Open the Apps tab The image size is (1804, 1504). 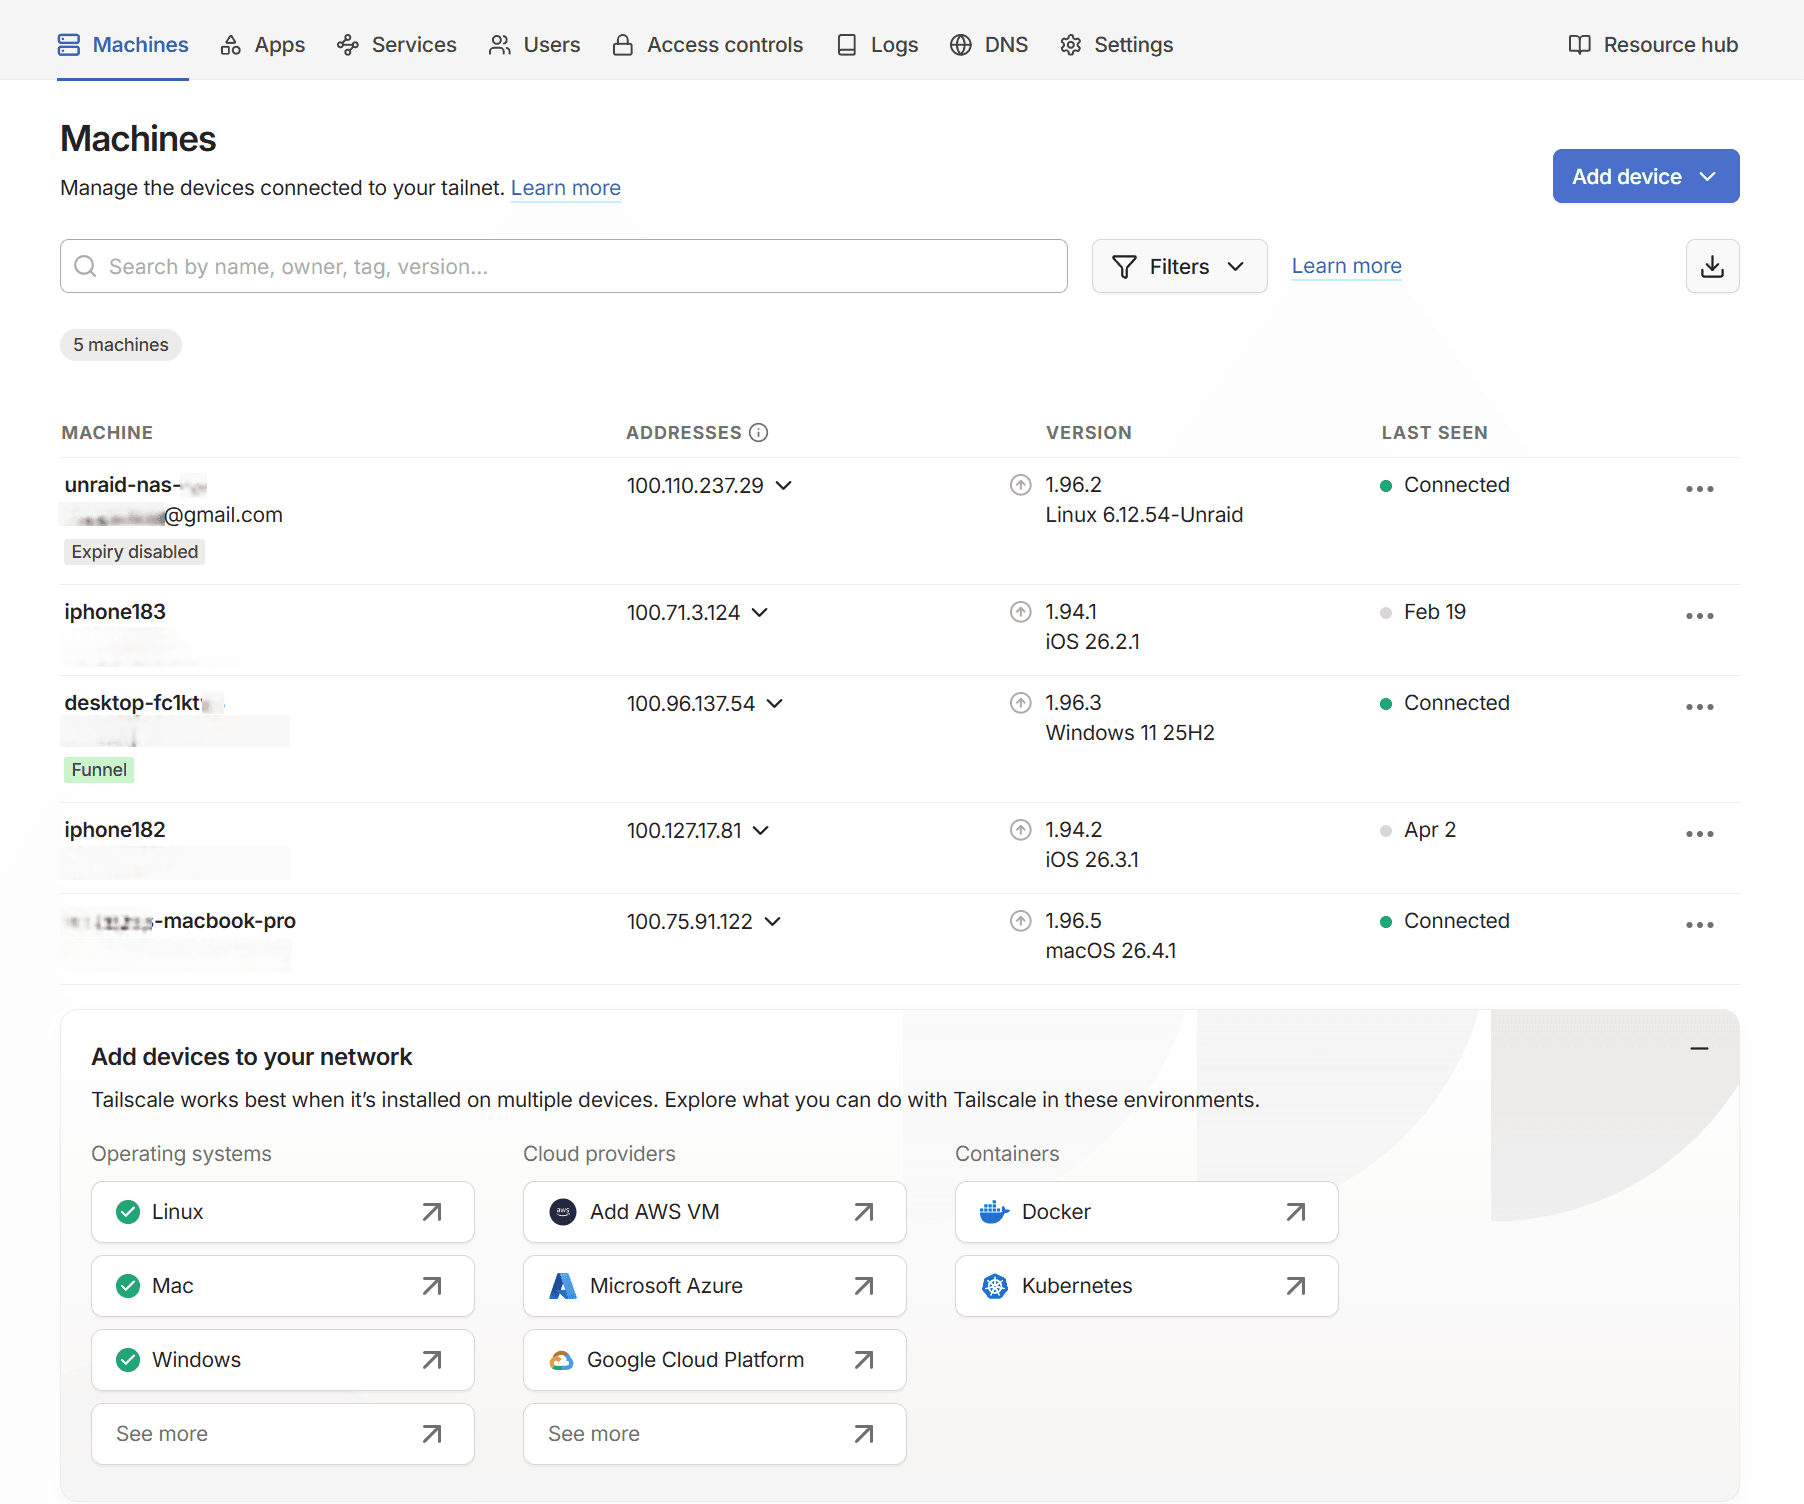263,45
